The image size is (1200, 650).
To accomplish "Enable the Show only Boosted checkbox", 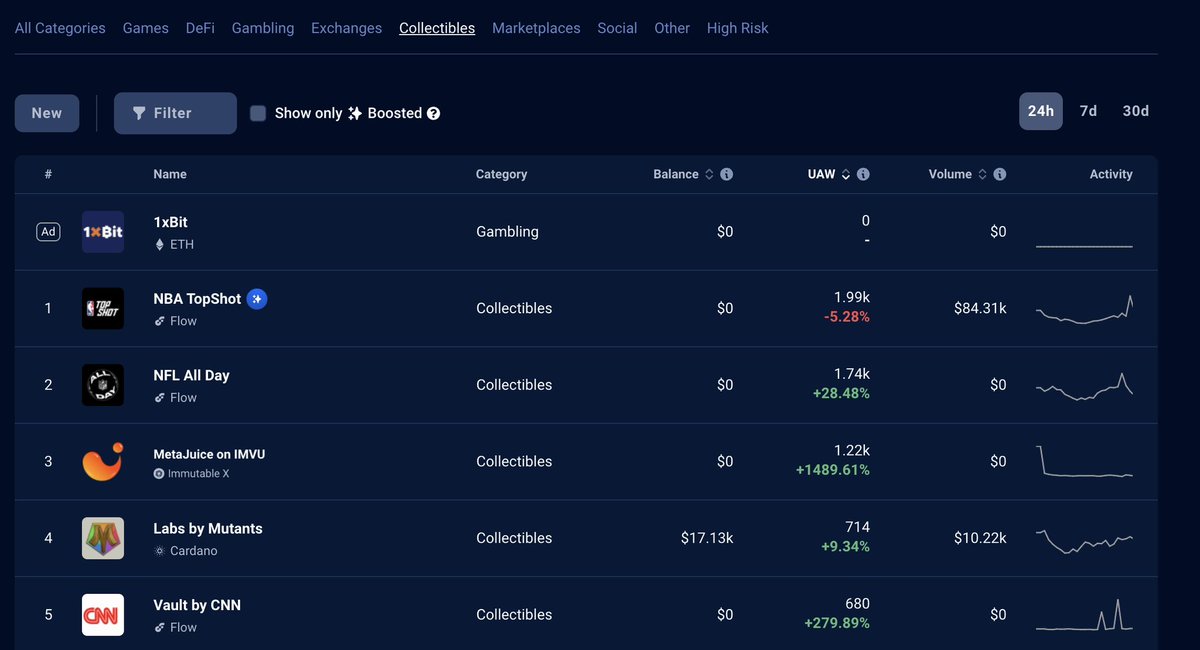I will tap(258, 113).
